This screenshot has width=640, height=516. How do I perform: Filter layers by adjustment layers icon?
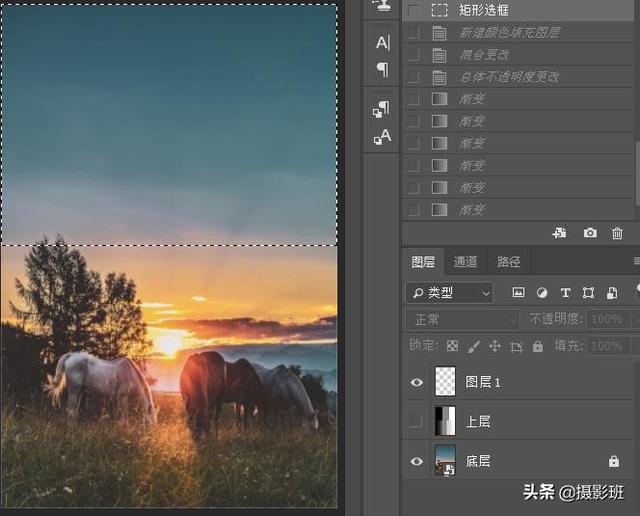pyautogui.click(x=542, y=293)
